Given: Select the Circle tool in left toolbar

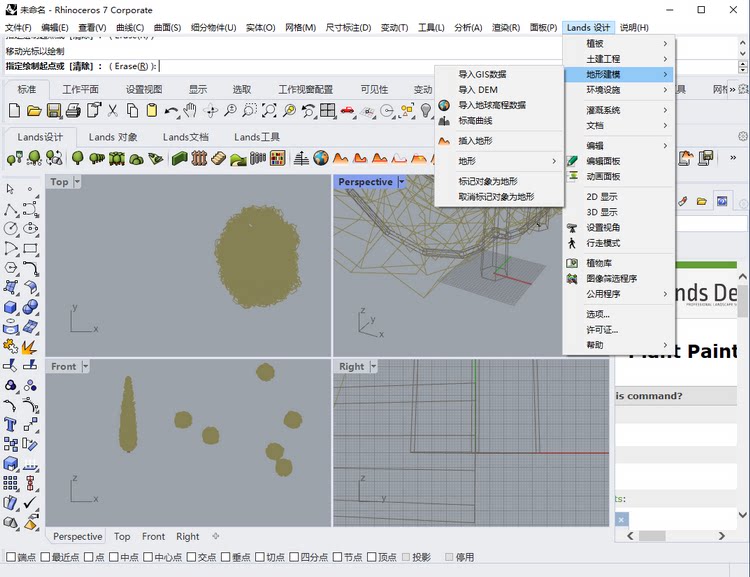Looking at the screenshot, I should [x=11, y=229].
